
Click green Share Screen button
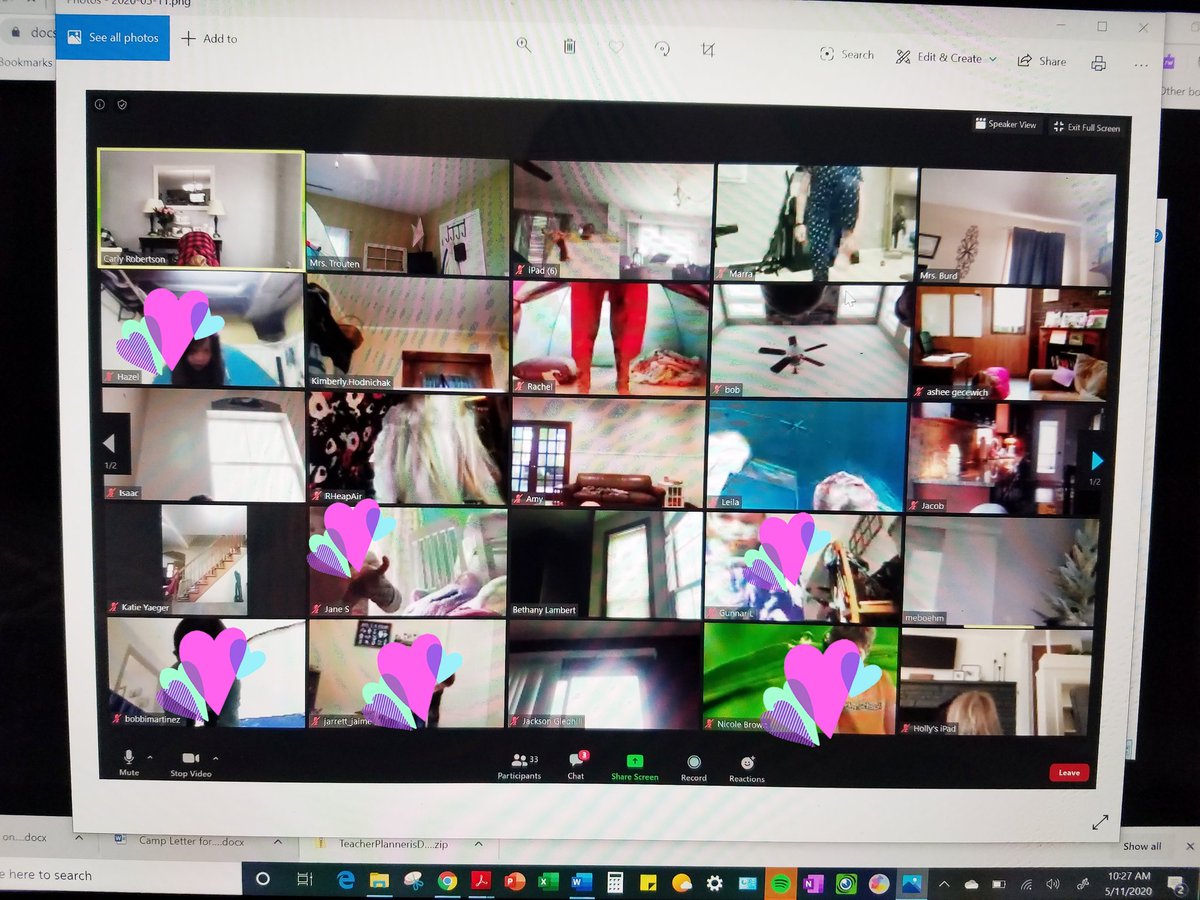(634, 768)
